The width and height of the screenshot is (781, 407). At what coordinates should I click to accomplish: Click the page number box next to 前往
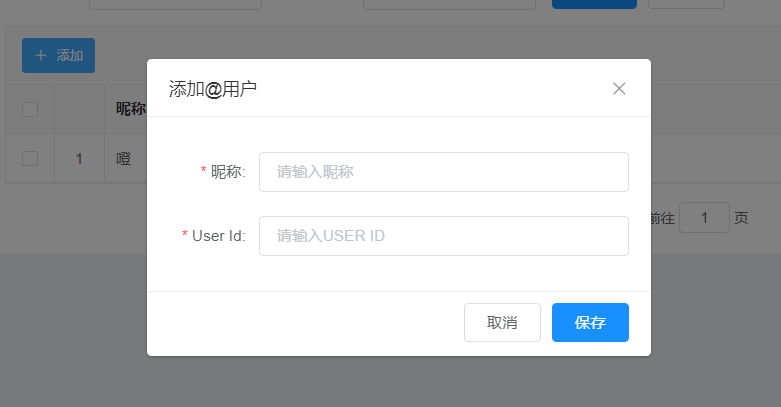704,217
